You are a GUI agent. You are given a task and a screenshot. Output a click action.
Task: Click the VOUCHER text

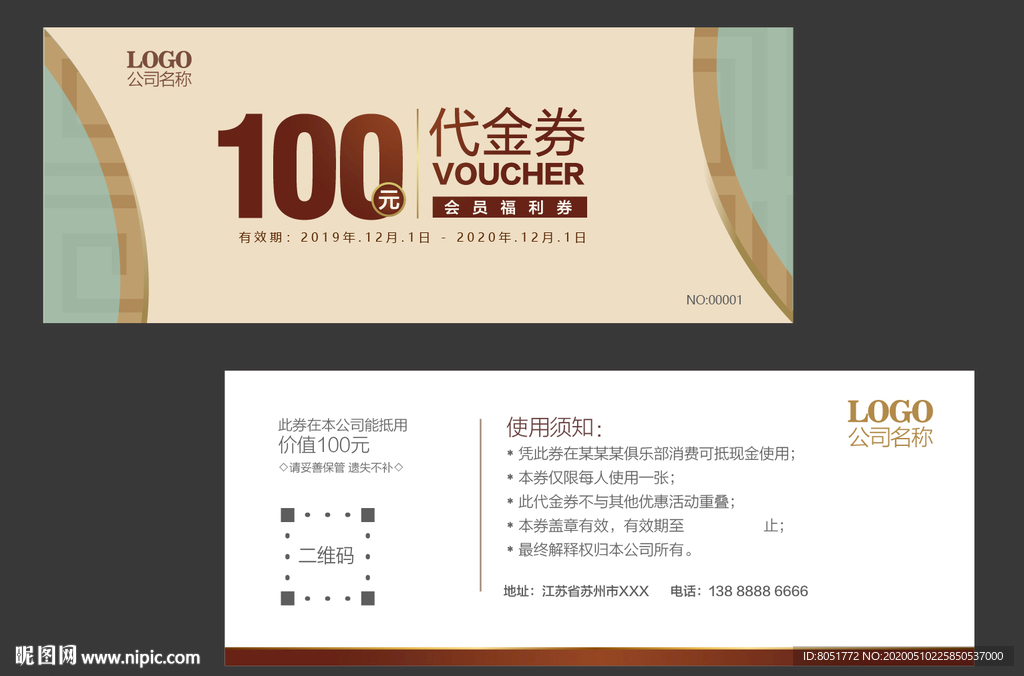coord(508,174)
